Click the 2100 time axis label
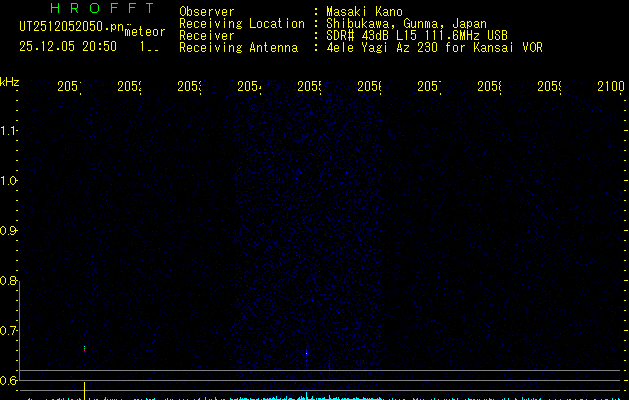The height and width of the screenshot is (400, 629). 611,86
